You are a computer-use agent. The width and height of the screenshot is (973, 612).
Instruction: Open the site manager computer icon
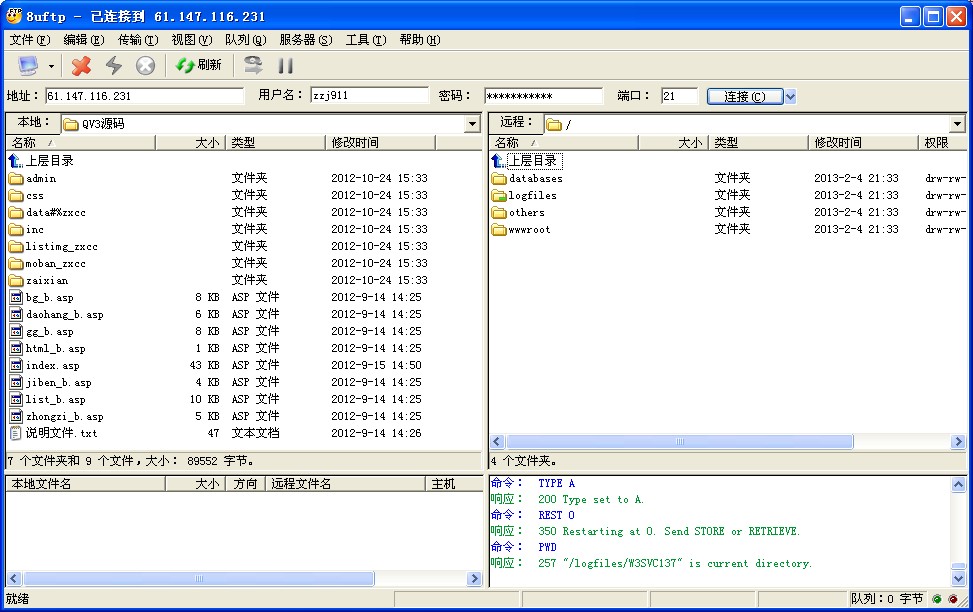click(x=28, y=65)
